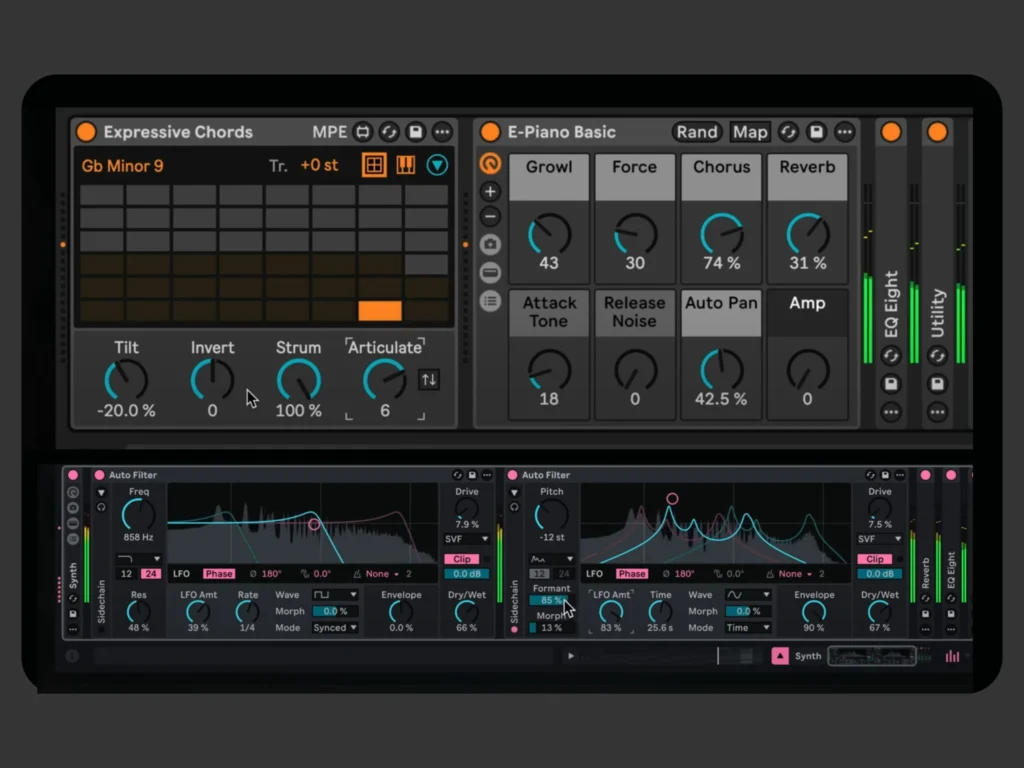Disable the Utility device activator
The height and width of the screenshot is (768, 1024).
937,132
